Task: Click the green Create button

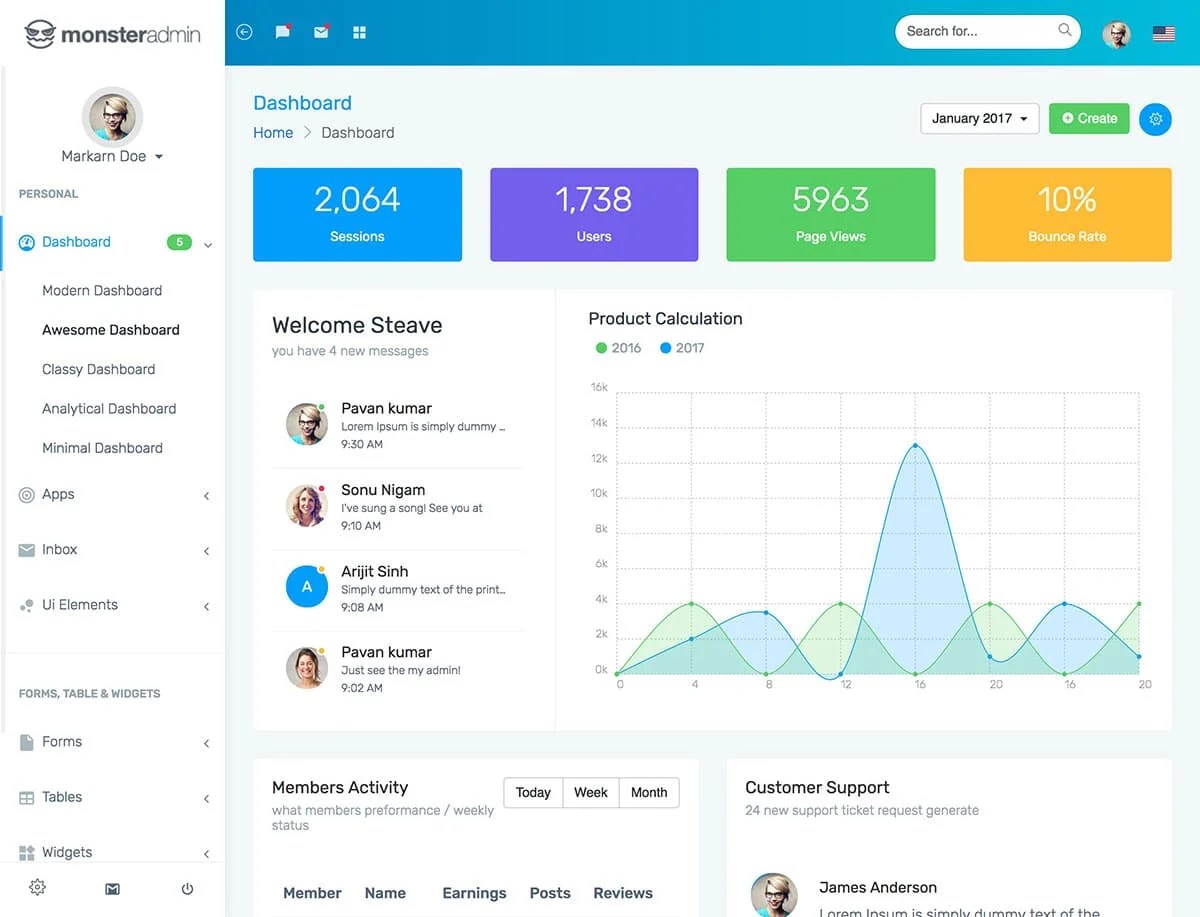Action: [1089, 118]
